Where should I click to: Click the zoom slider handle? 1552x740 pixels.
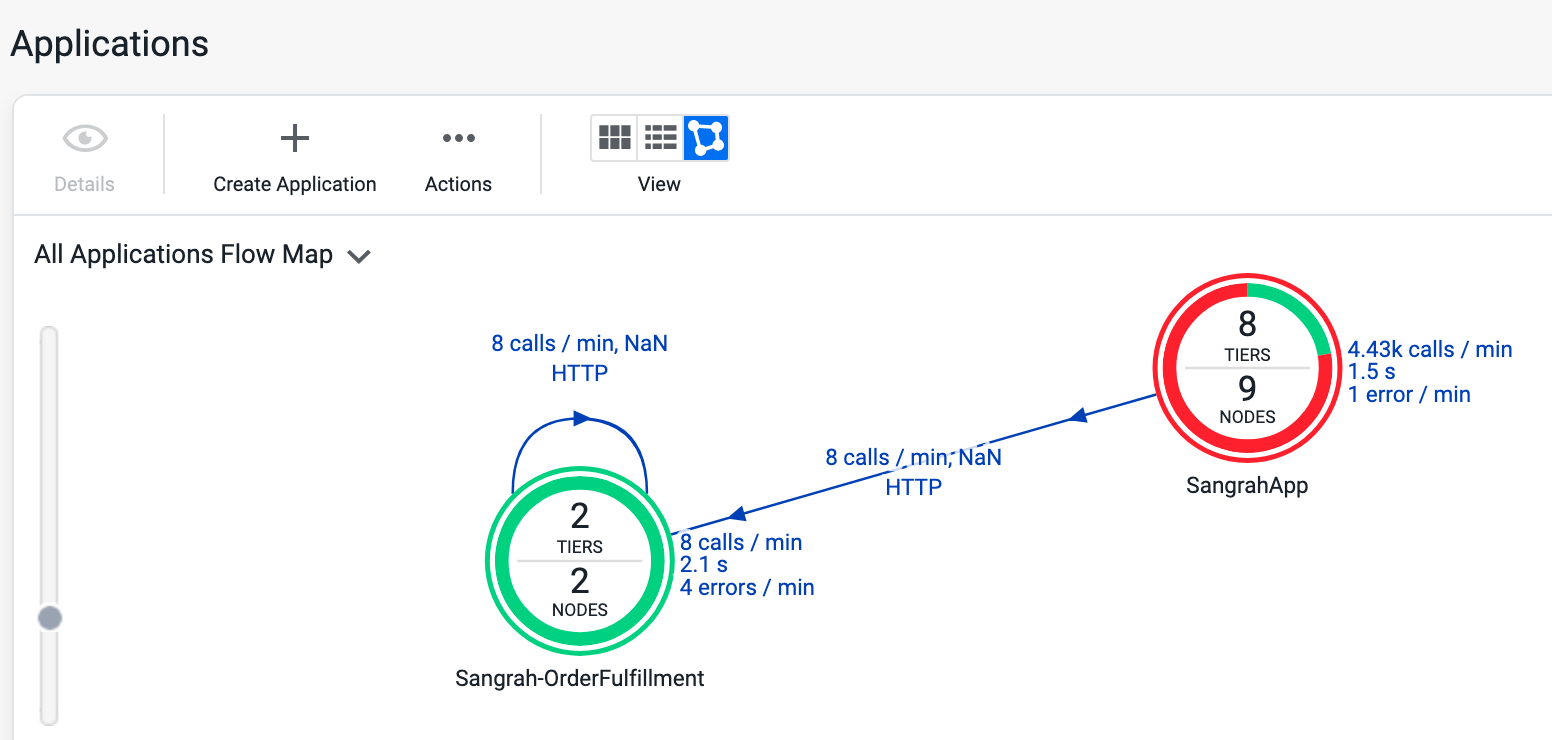[x=49, y=618]
